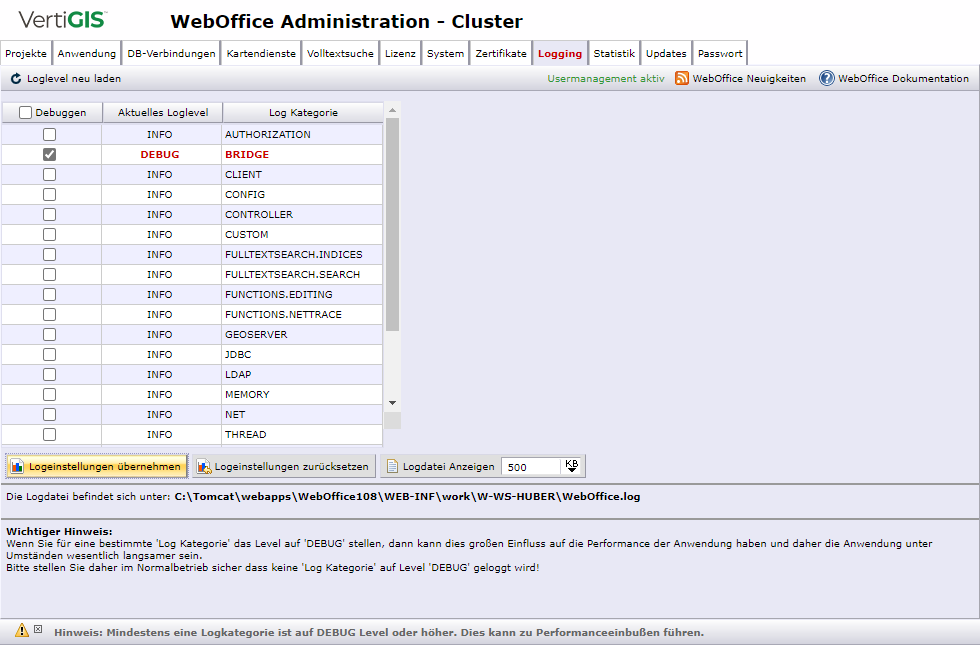This screenshot has width=980, height=645.
Task: Click the log table scrollbar thumb
Action: click(x=392, y=224)
